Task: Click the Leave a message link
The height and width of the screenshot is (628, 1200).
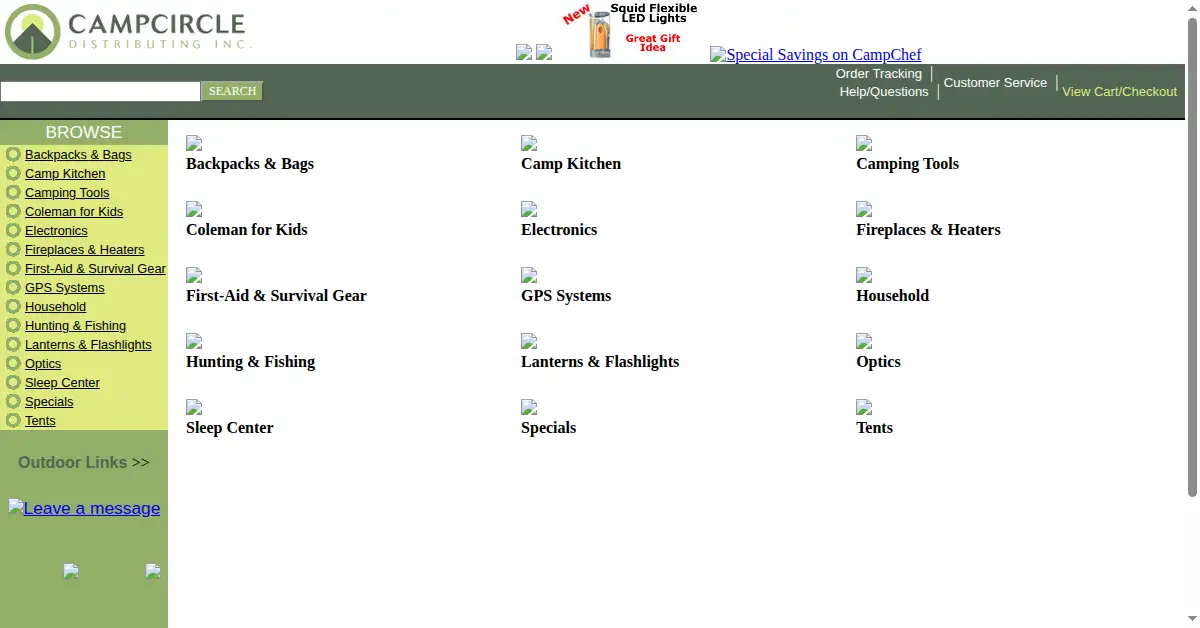Action: [x=84, y=508]
